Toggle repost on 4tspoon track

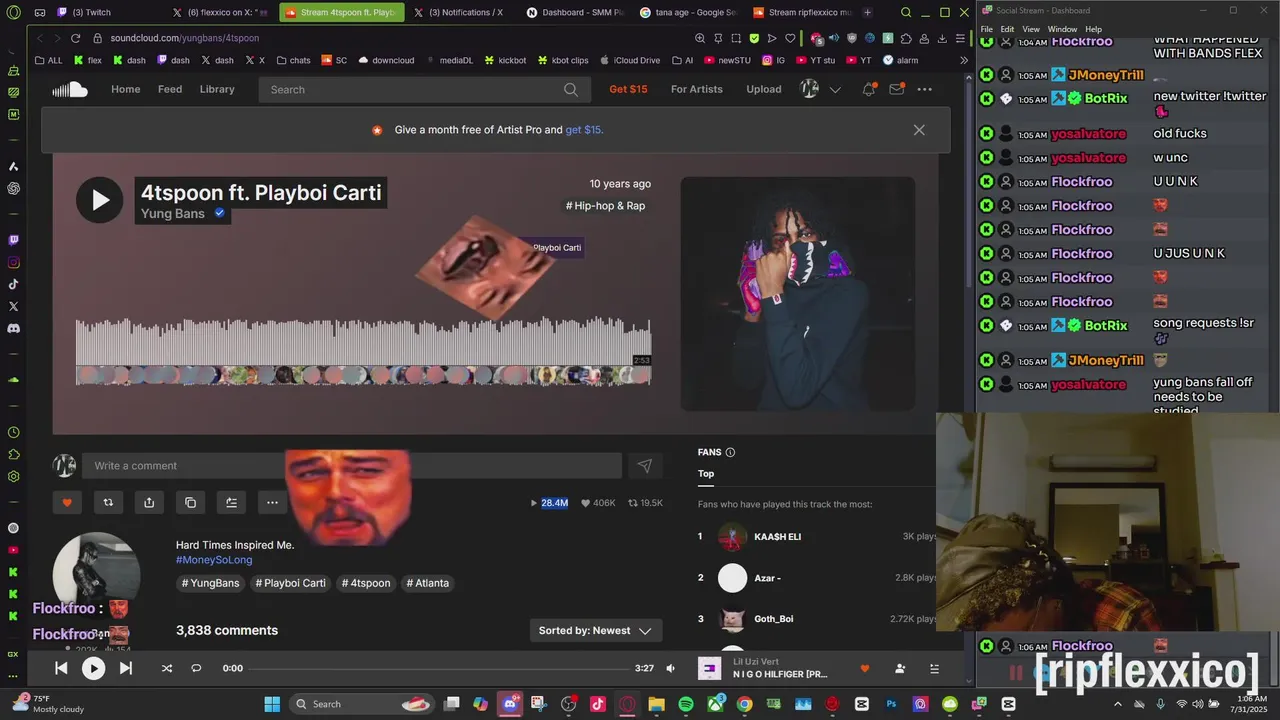[x=108, y=502]
